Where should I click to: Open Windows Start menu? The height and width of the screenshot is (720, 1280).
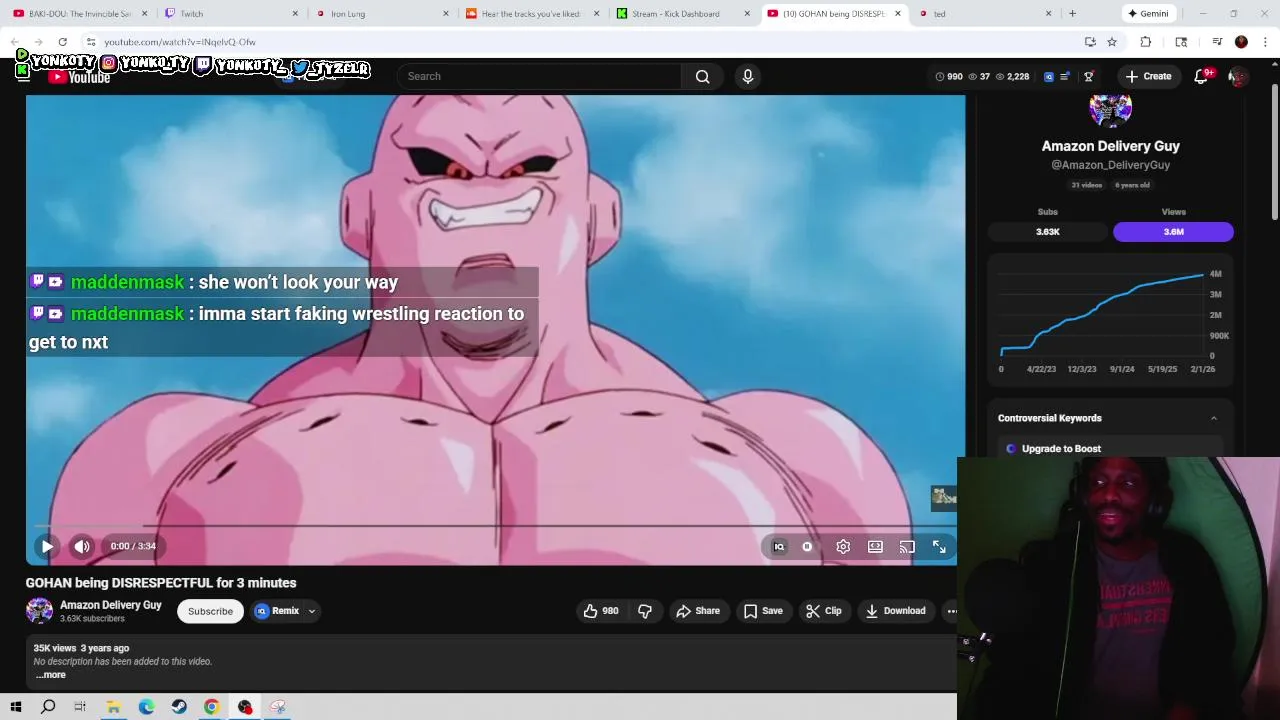(x=16, y=707)
